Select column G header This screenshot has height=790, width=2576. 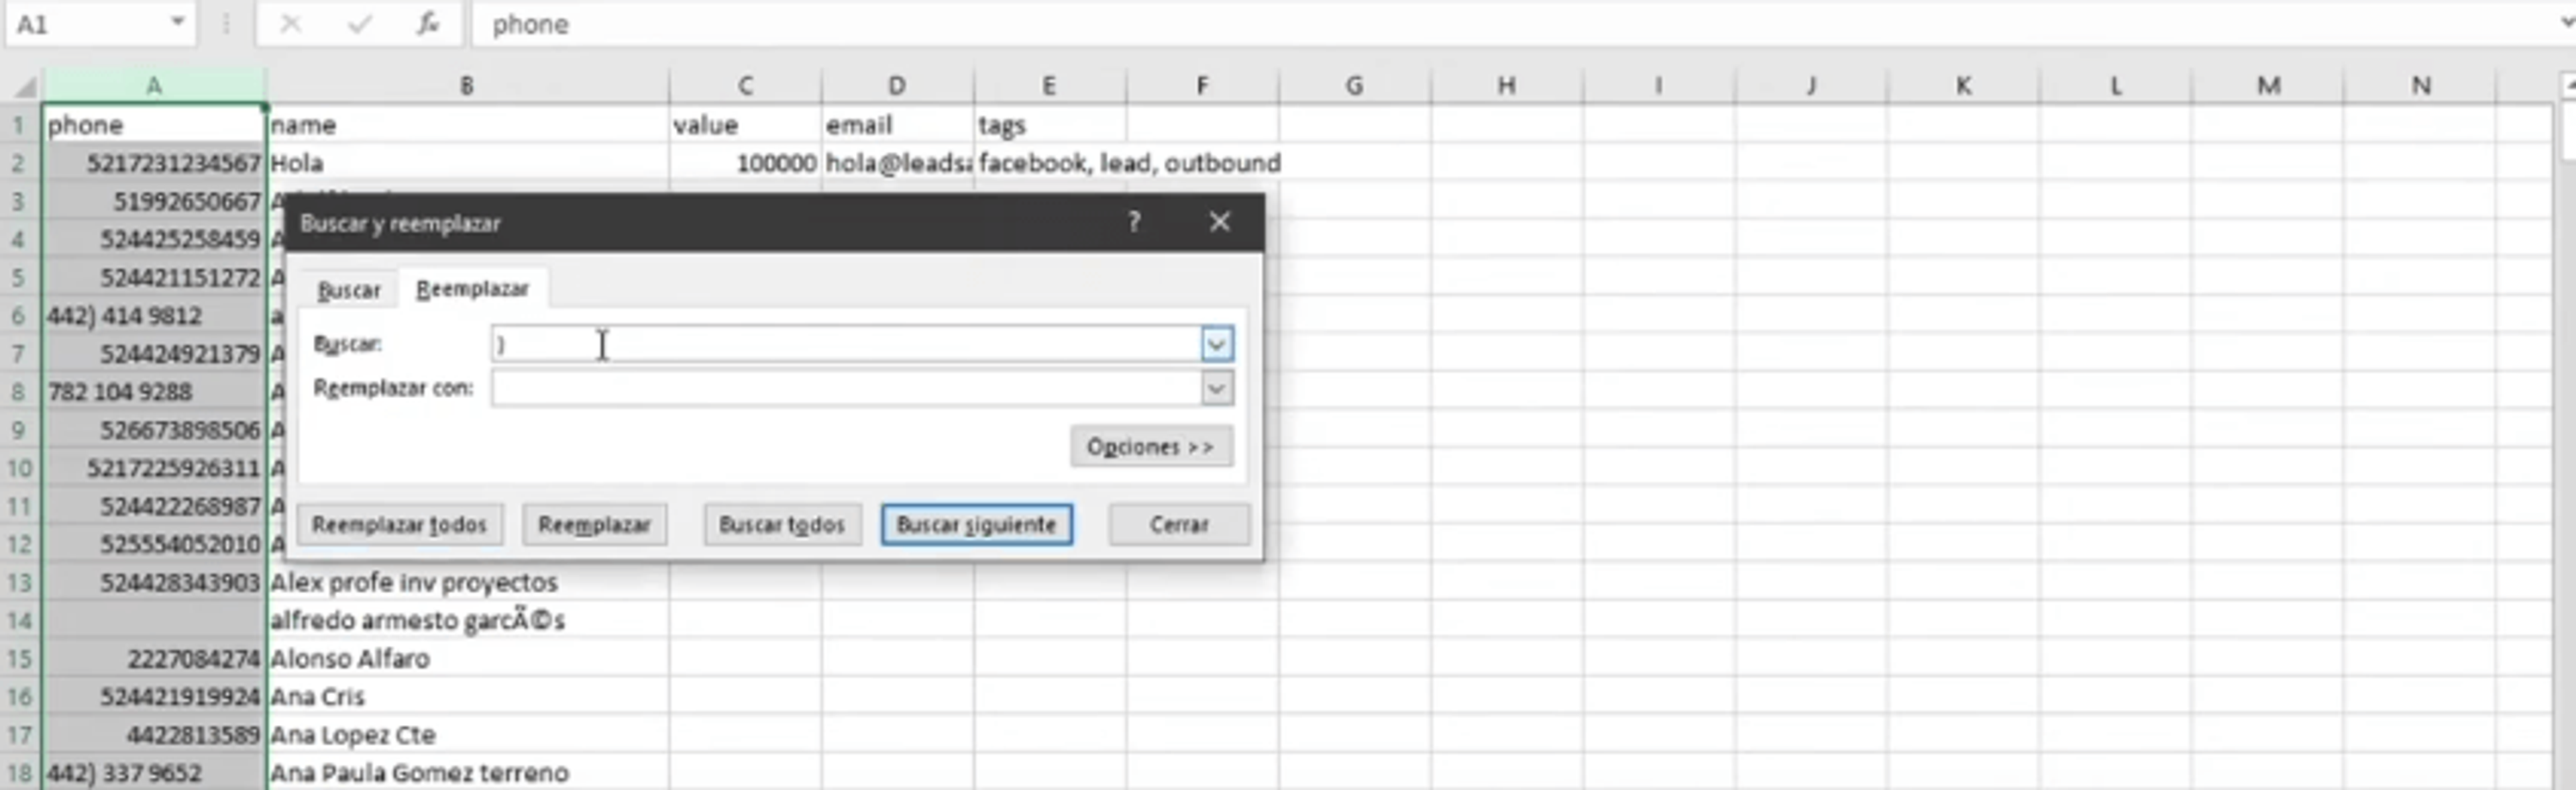pyautogui.click(x=1354, y=87)
